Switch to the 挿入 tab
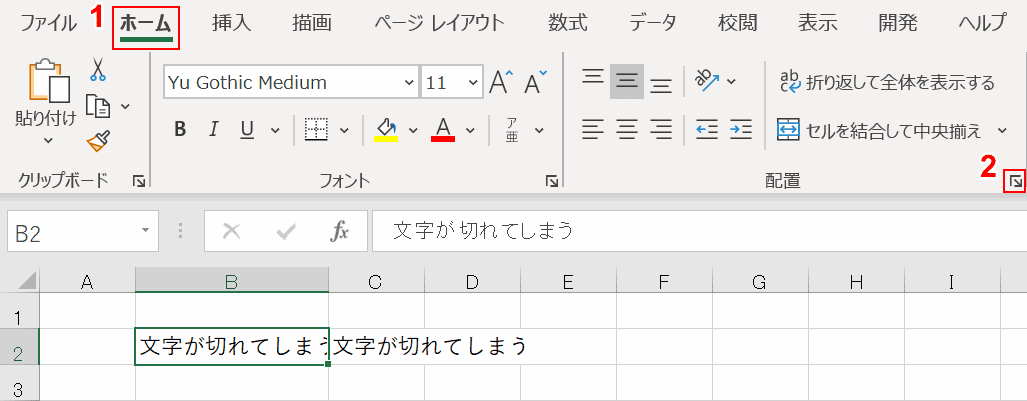Viewport: 1027px width, 401px height. pyautogui.click(x=232, y=23)
